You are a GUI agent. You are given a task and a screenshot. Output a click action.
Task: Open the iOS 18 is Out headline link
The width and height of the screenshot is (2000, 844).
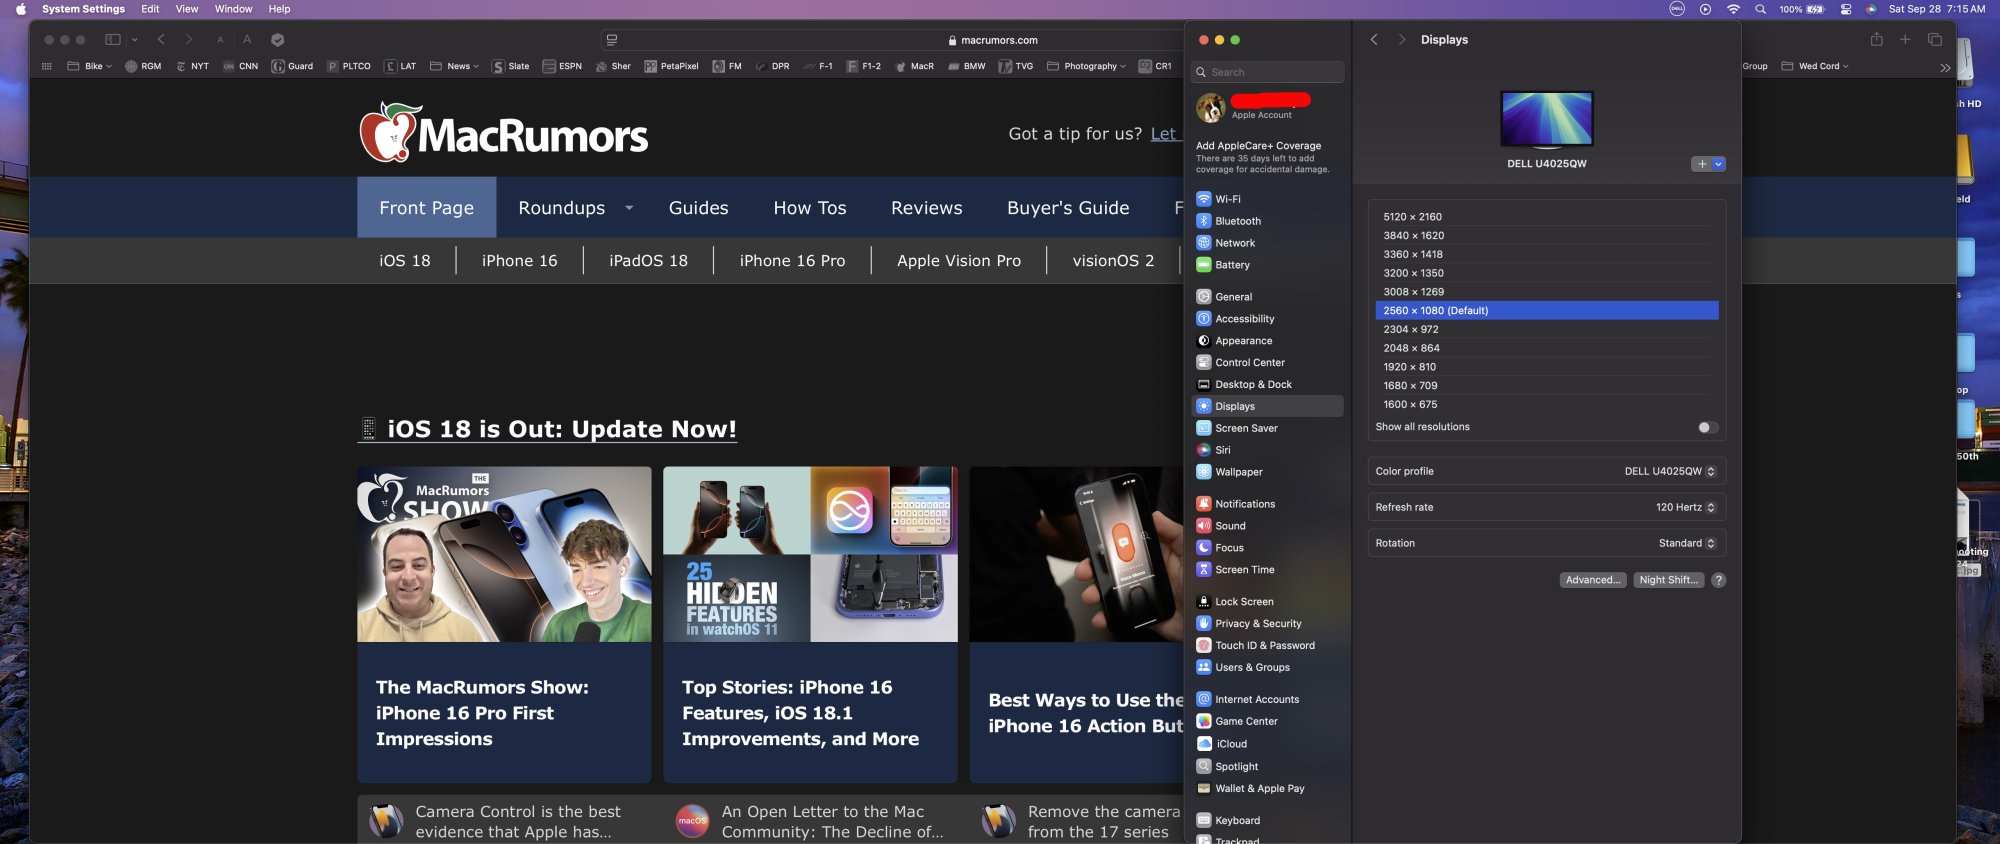pyautogui.click(x=548, y=429)
